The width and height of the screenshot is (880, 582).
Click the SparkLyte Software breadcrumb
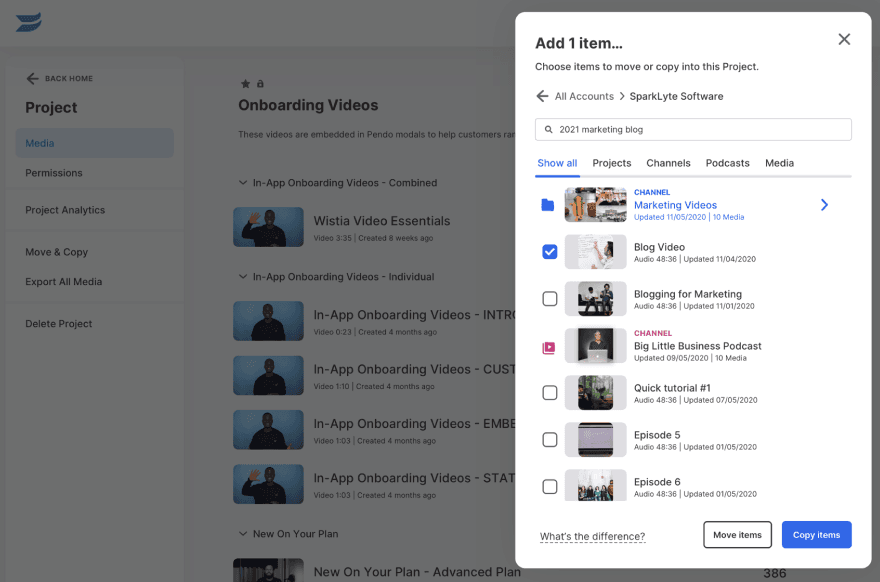point(676,96)
